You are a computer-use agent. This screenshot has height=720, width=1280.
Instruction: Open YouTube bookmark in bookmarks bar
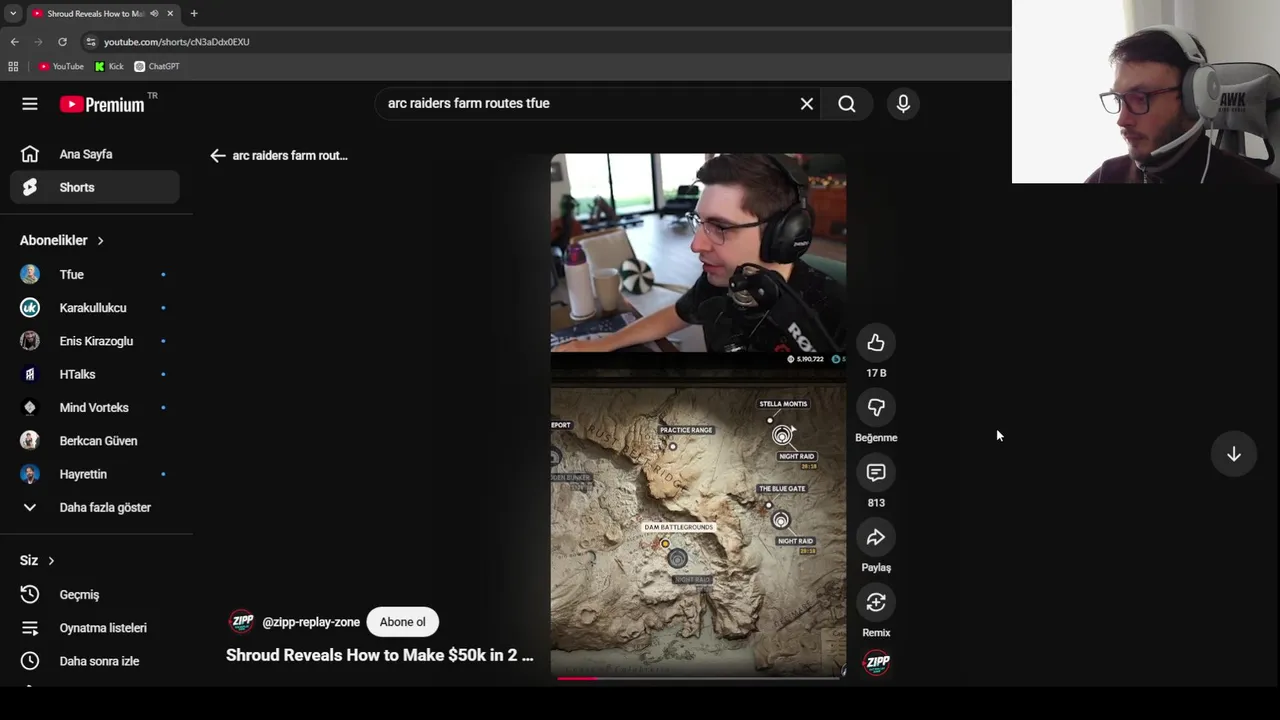[61, 67]
